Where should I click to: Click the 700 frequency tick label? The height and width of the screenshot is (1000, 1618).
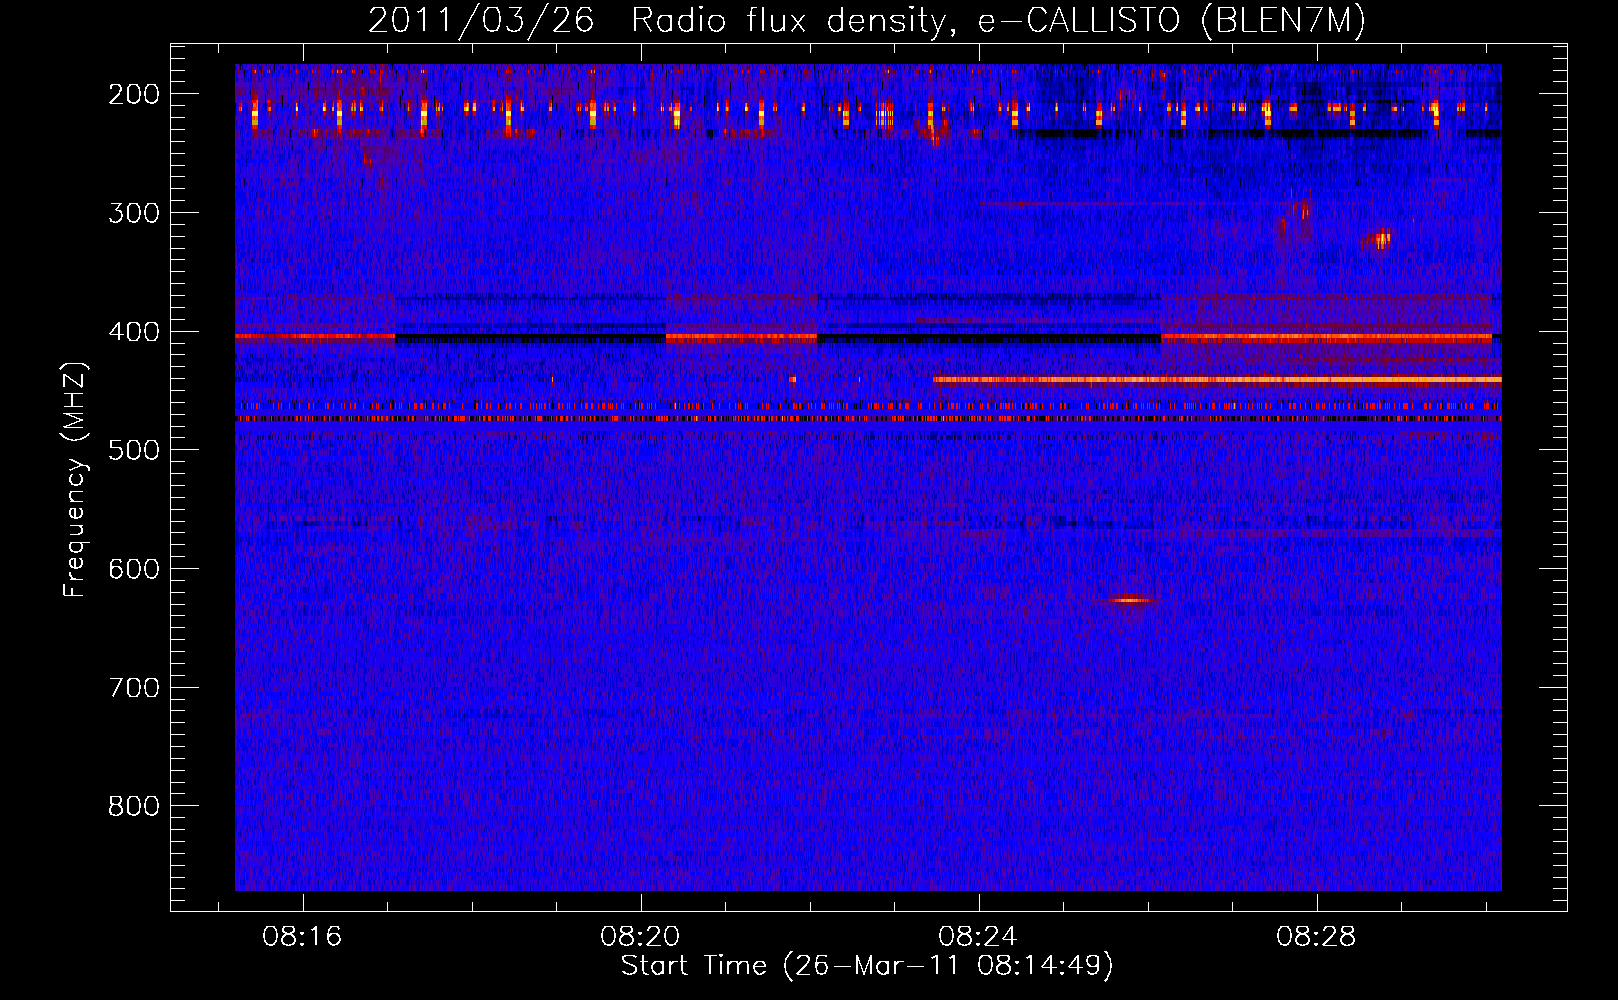134,688
